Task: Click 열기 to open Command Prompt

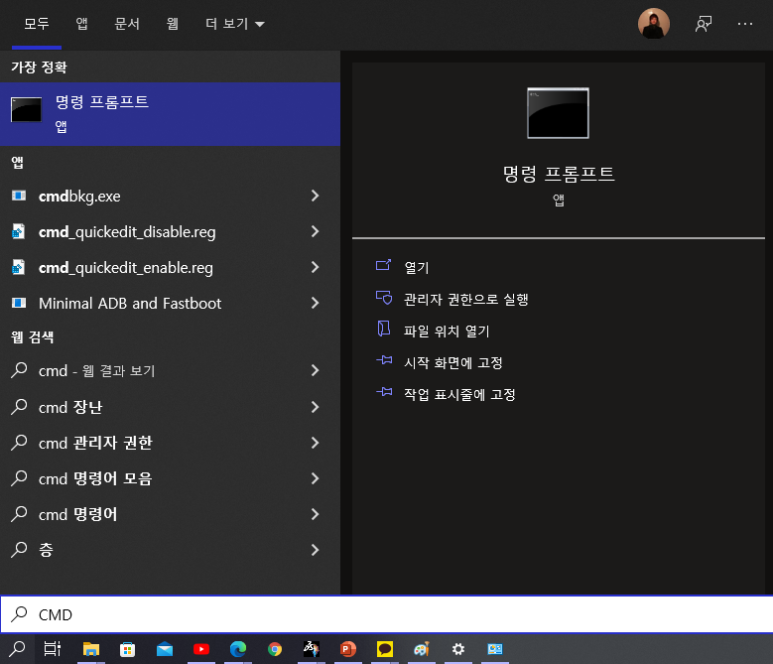Action: coord(417,267)
